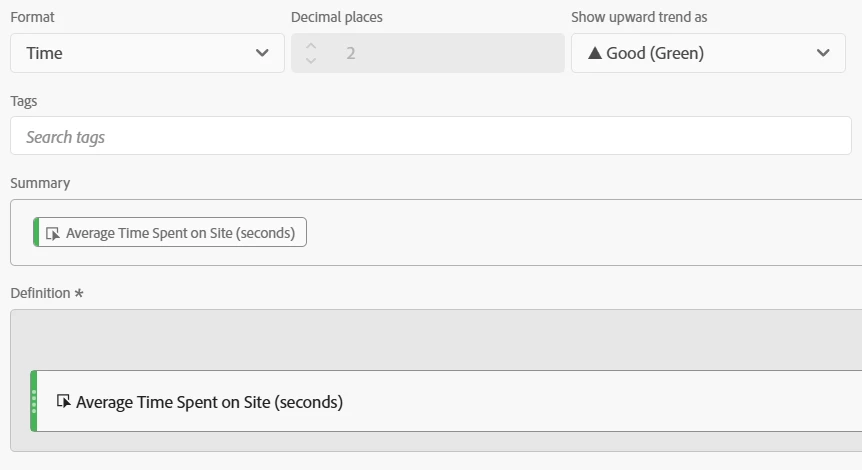Click the calculated metric icon in Definition row
Image resolution: width=862 pixels, height=470 pixels.
pyautogui.click(x=63, y=401)
